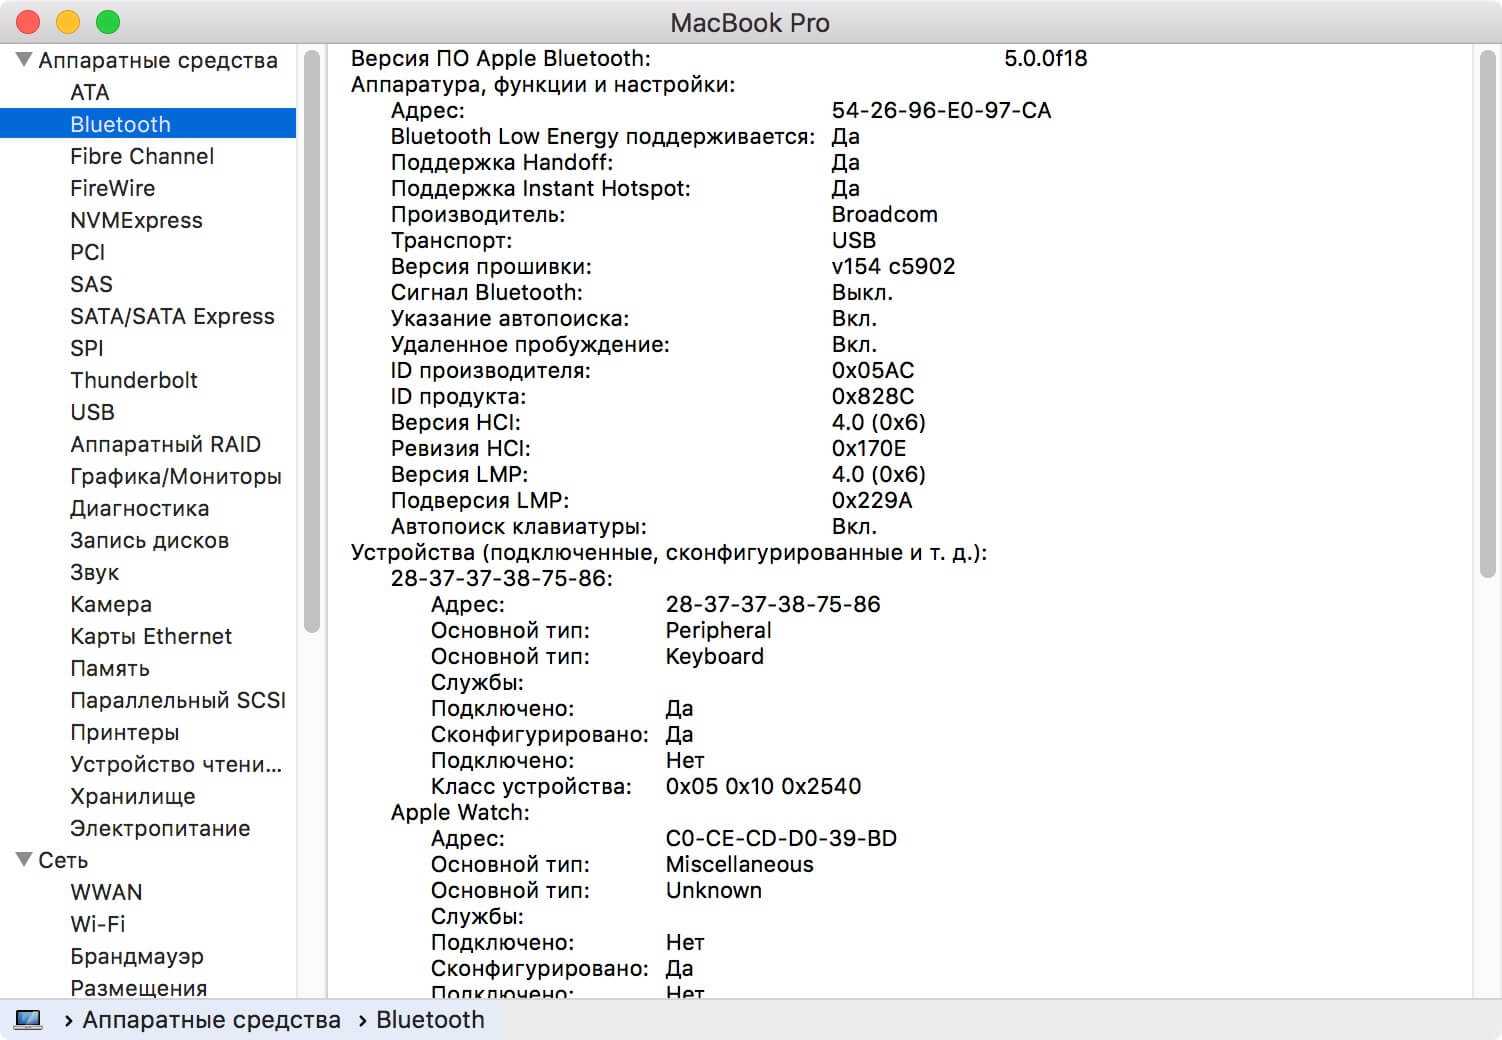Click the computer icon in path bar

point(28,1020)
